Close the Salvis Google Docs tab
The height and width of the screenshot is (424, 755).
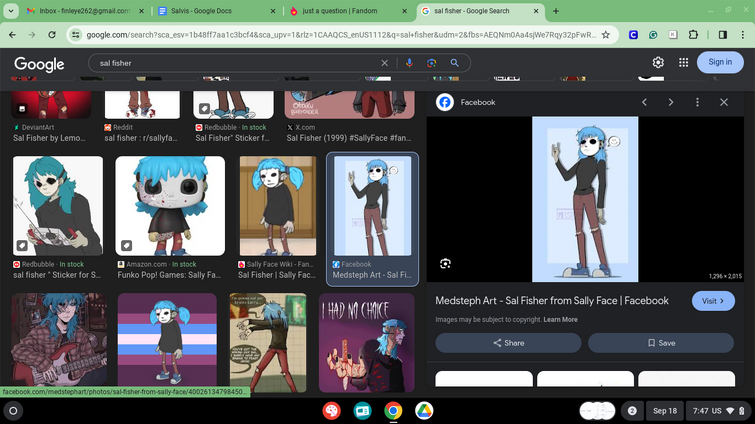[x=273, y=11]
